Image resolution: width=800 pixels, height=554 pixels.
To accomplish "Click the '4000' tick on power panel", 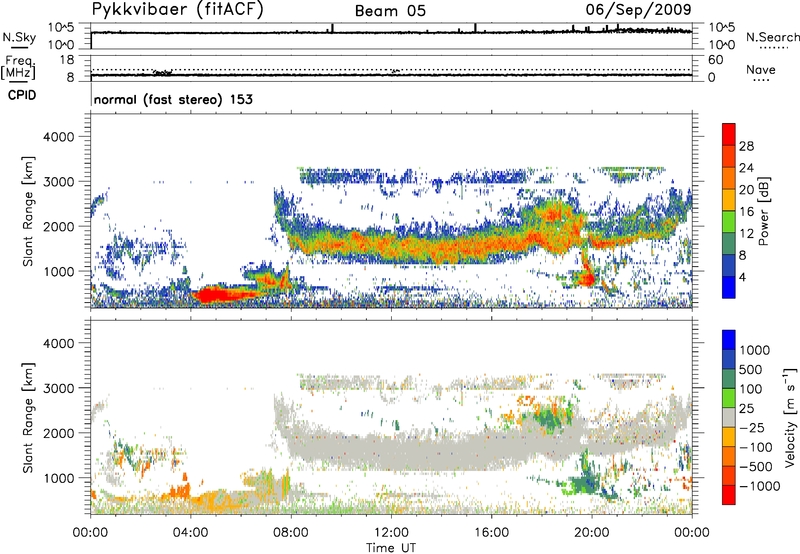I will [x=59, y=137].
